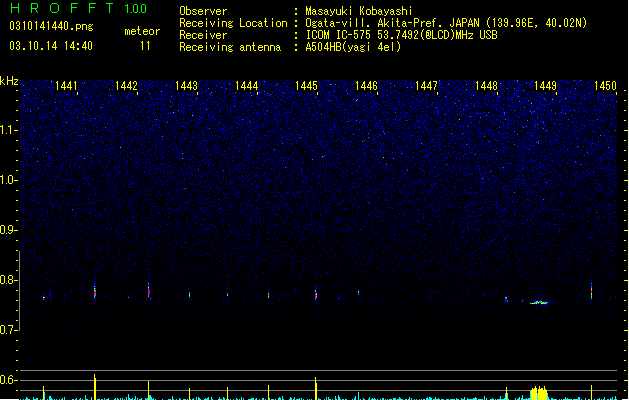The width and height of the screenshot is (629, 400).
Task: Click the wide yellow power burst near 1449
Action: 539,393
